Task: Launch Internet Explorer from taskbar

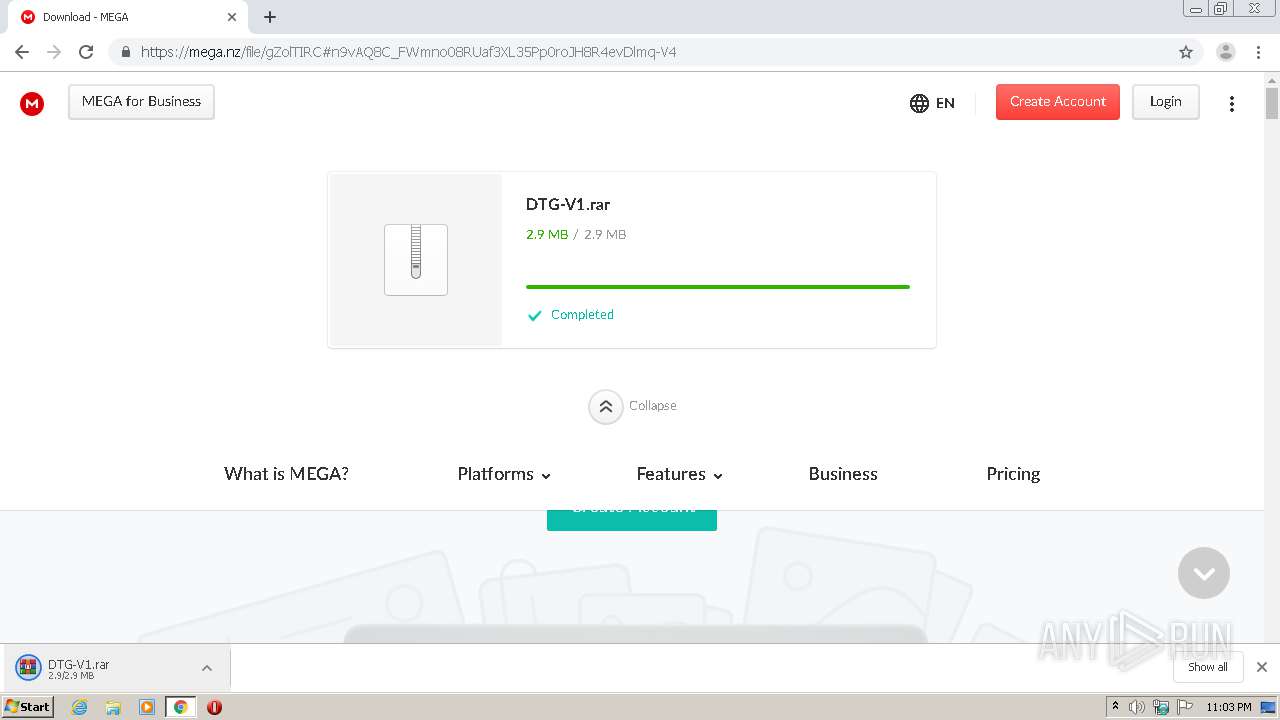Action: [x=79, y=707]
